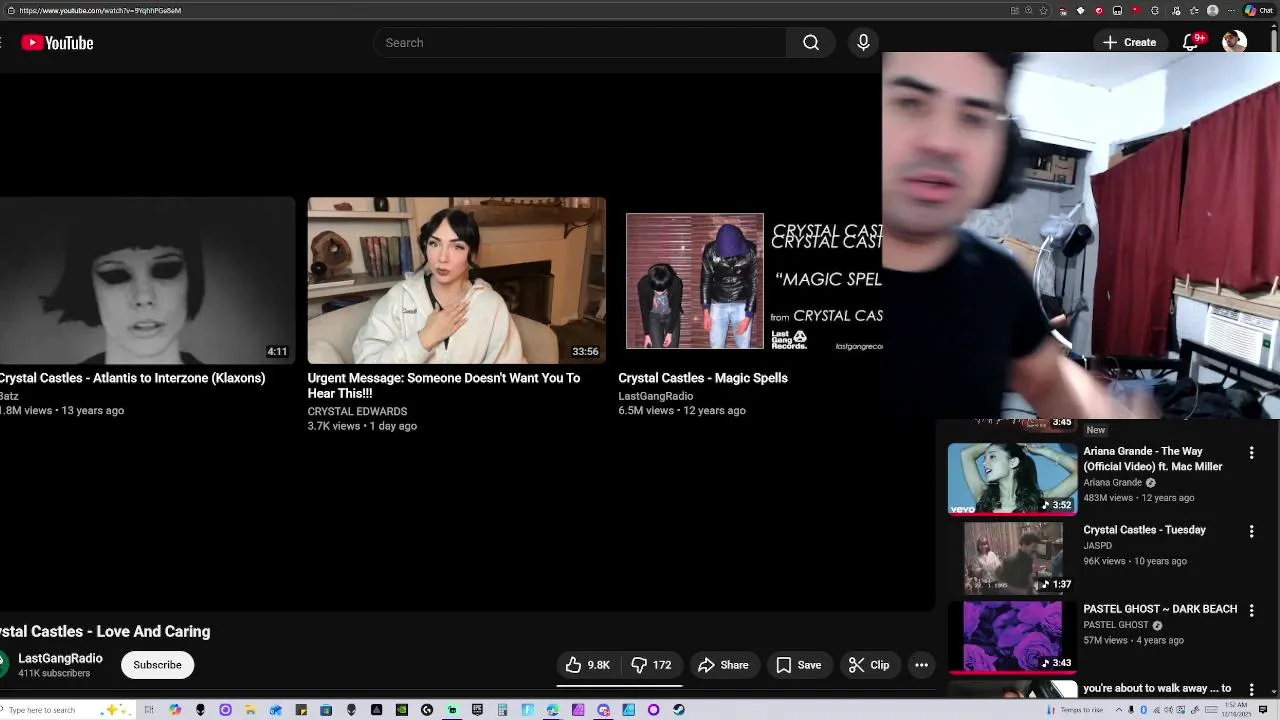Screen dimensions: 1280x720
Task: Open browser settings and more ellipsis
Action: click(x=1231, y=10)
